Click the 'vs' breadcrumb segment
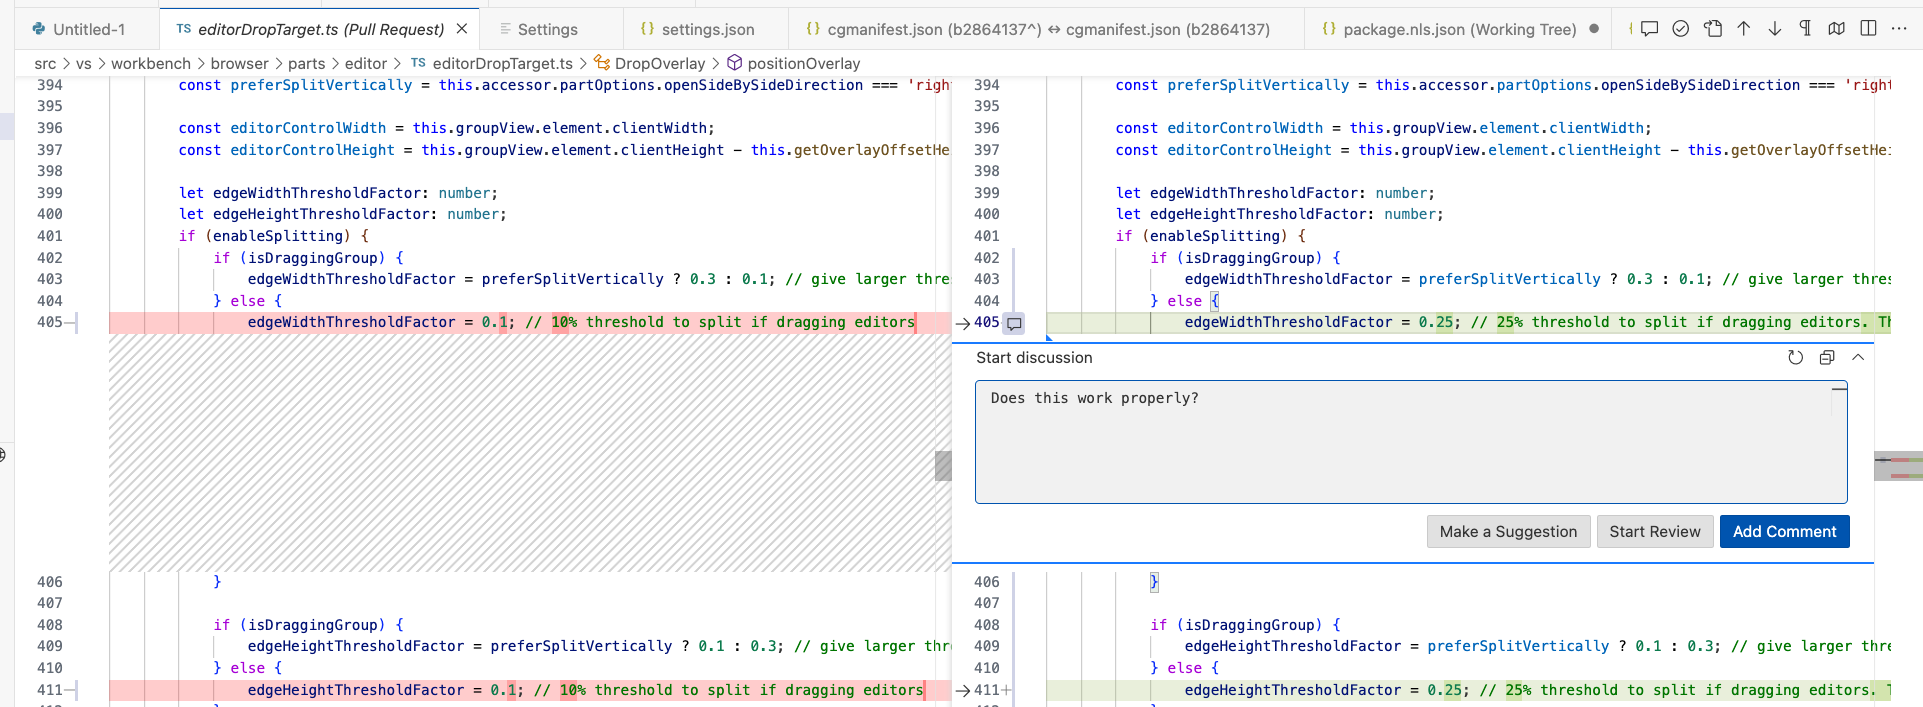 click(83, 64)
